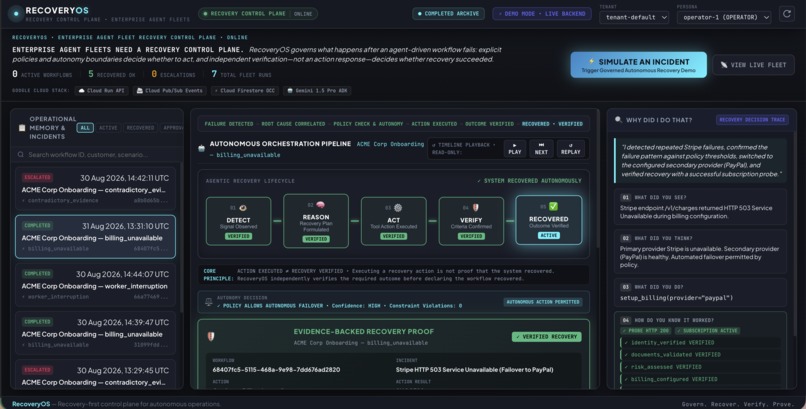
Task: Click the PROBE HTTP 200 badge
Action: point(646,330)
